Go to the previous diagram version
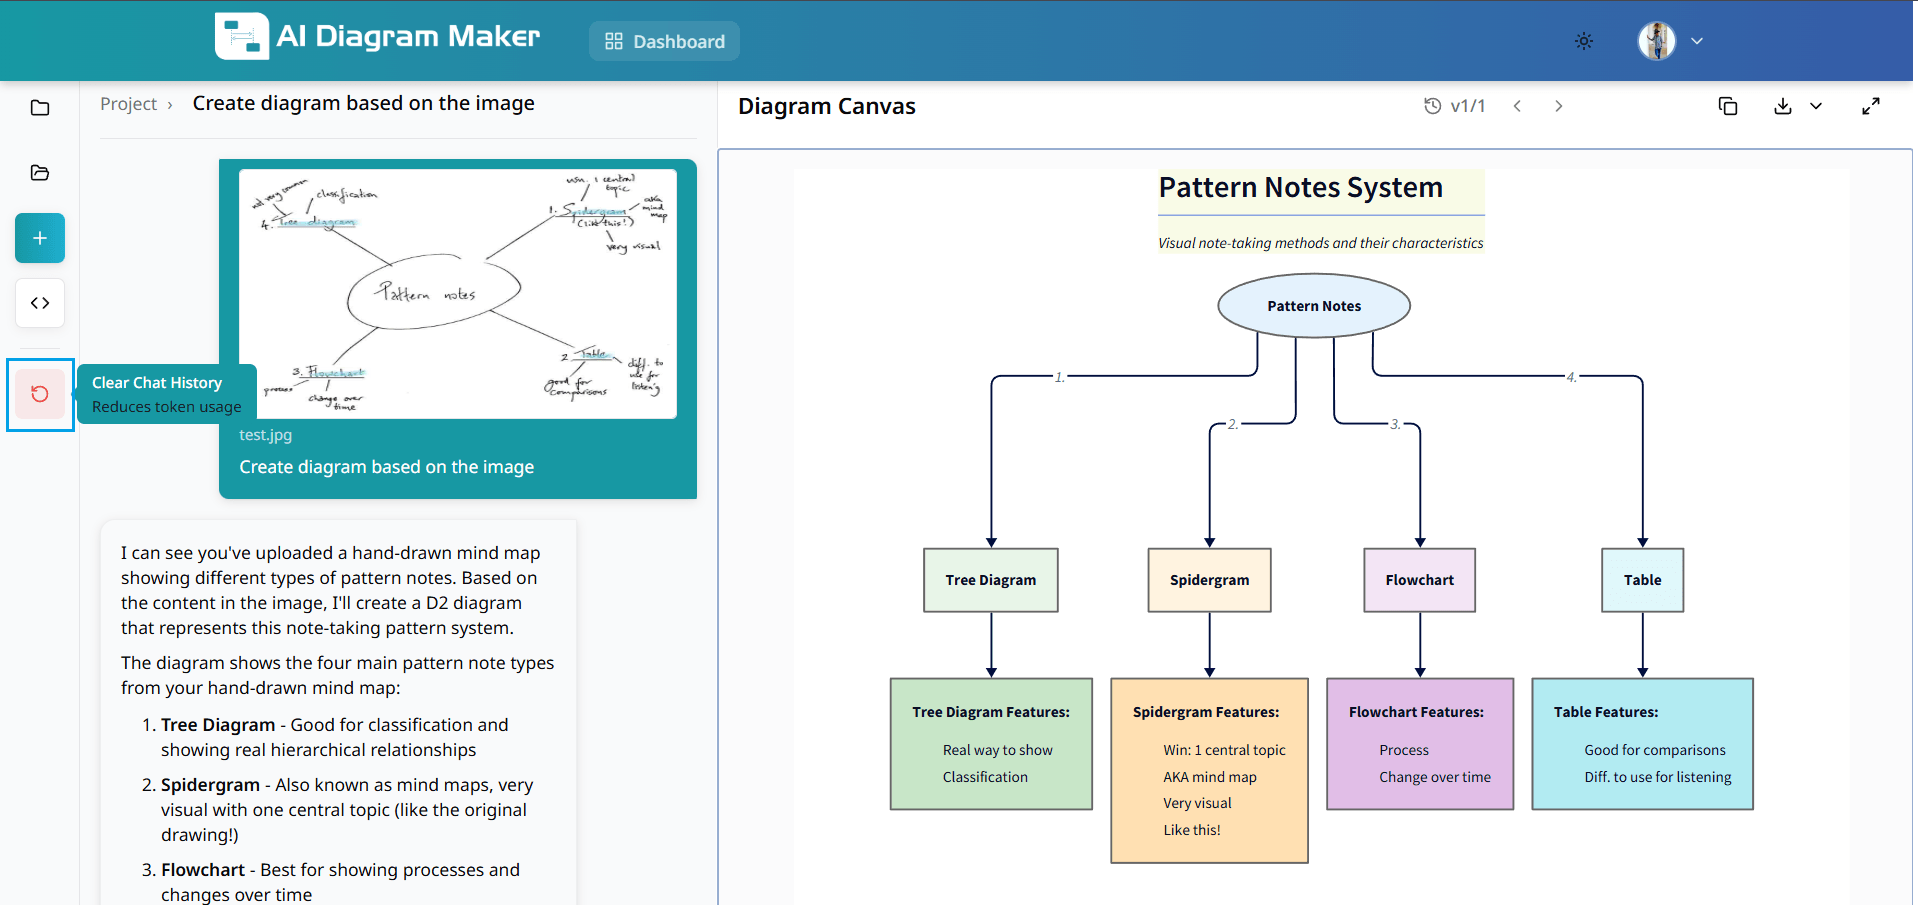The height and width of the screenshot is (905, 1918). [1517, 106]
